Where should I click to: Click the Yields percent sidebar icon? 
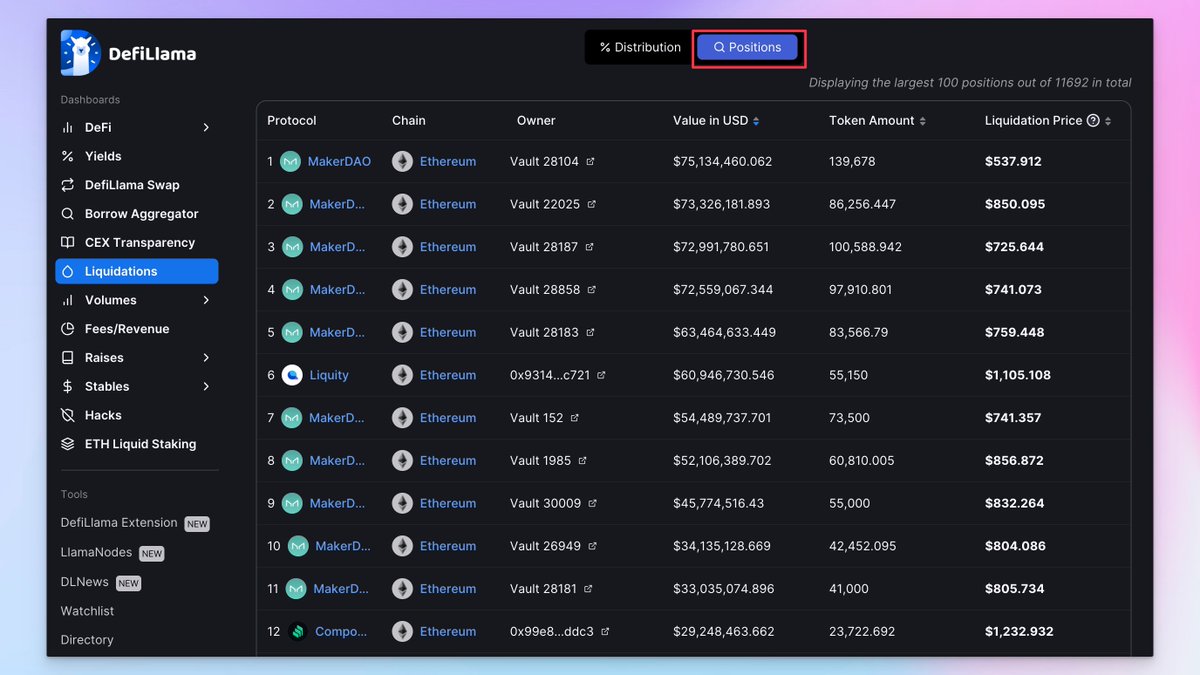[x=68, y=156]
